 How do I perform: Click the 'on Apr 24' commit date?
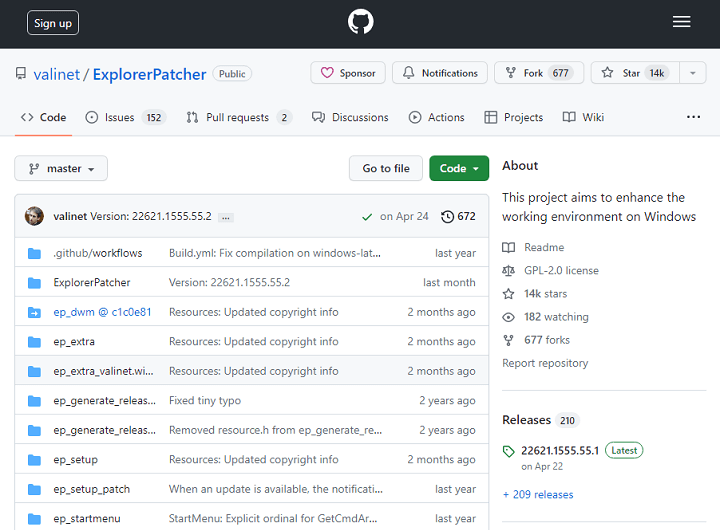[404, 216]
